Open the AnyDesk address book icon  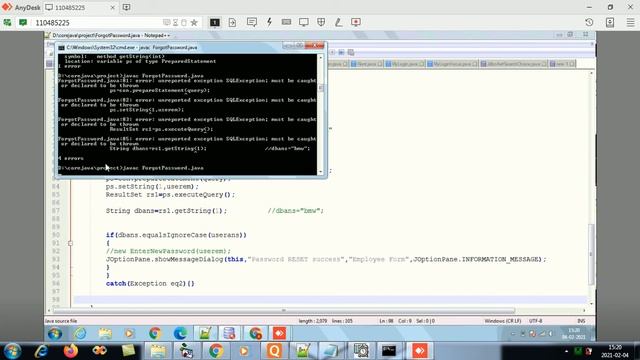(610, 22)
